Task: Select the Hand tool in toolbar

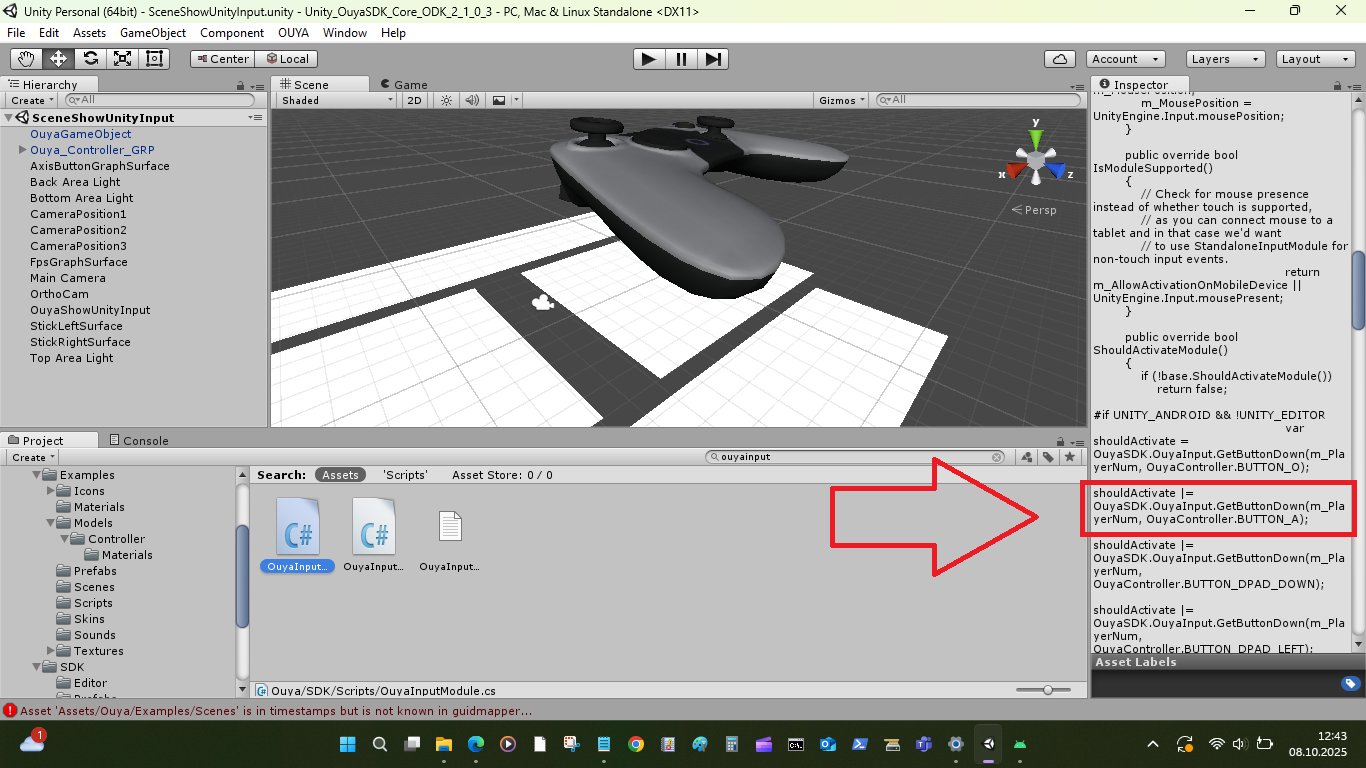Action: [x=26, y=59]
